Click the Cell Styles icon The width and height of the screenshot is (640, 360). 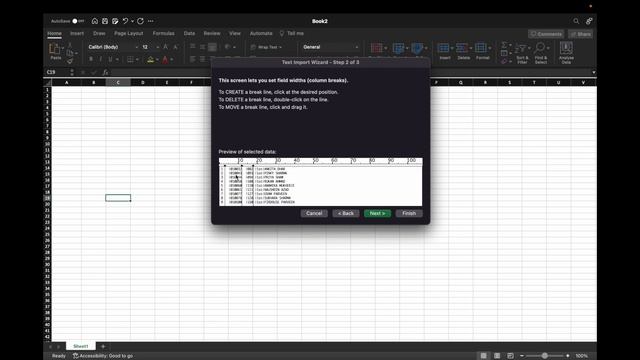tap(417, 49)
